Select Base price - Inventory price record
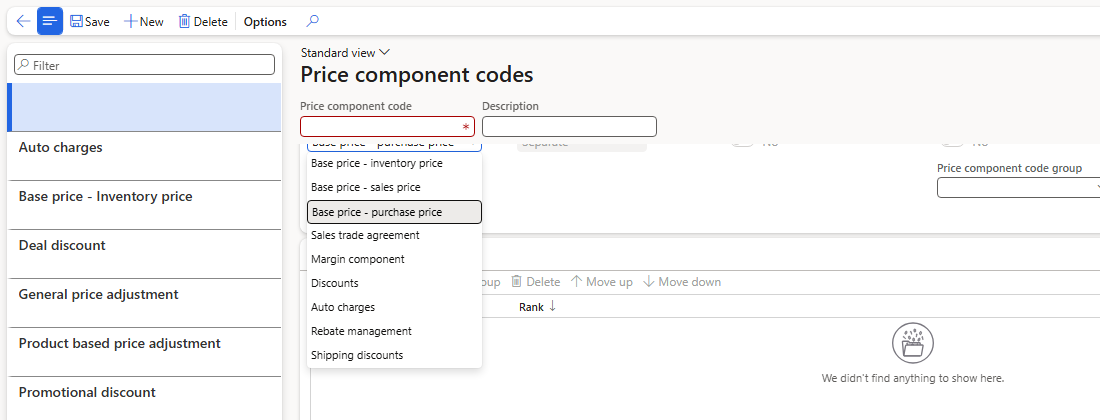The image size is (1100, 420). click(144, 205)
